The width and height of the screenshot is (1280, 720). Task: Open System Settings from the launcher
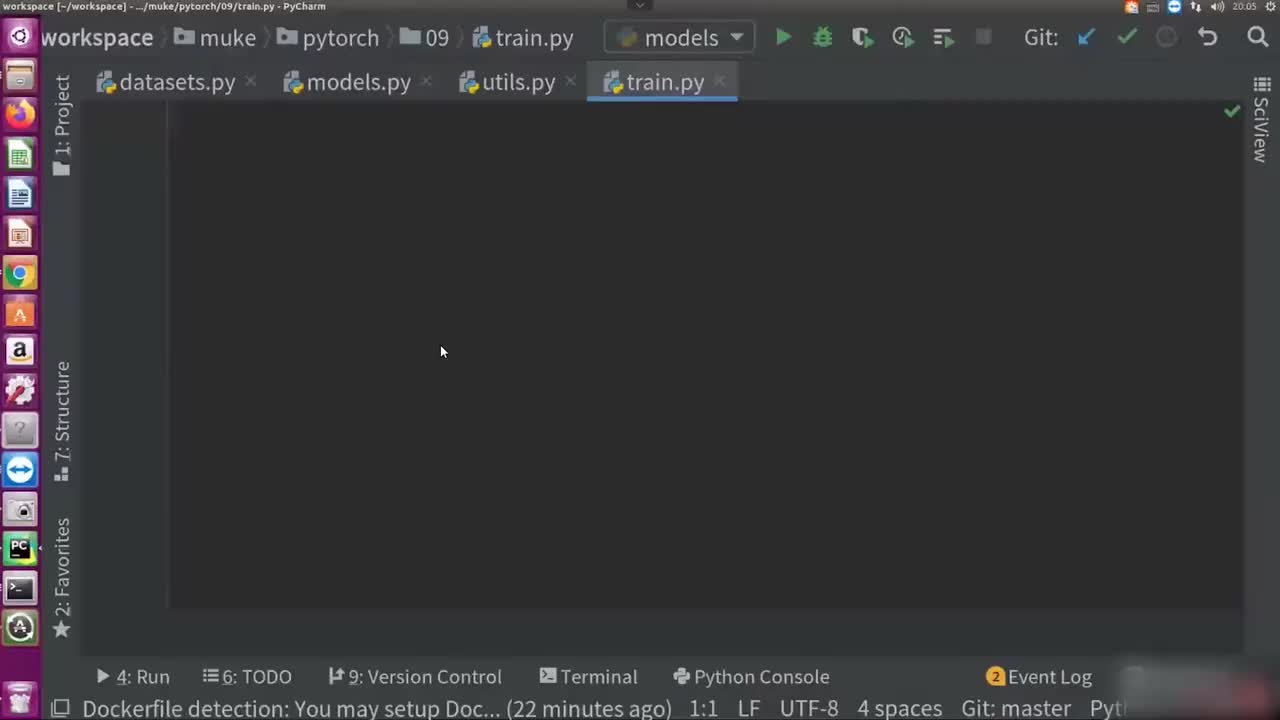point(20,391)
